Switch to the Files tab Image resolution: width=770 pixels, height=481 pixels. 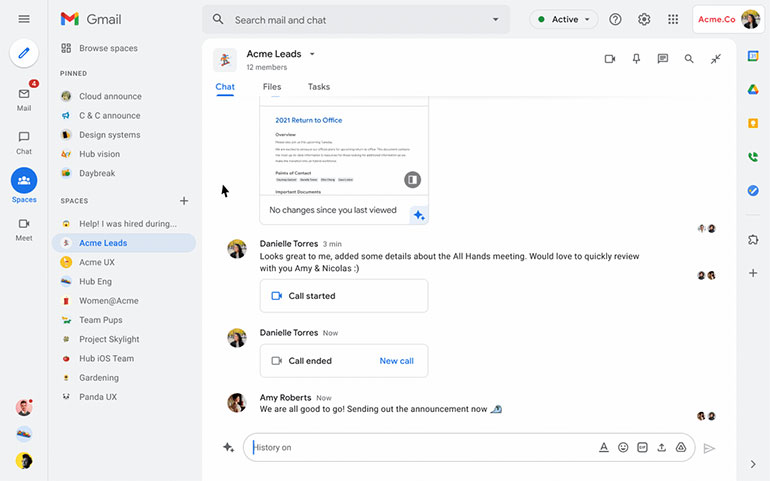click(272, 87)
